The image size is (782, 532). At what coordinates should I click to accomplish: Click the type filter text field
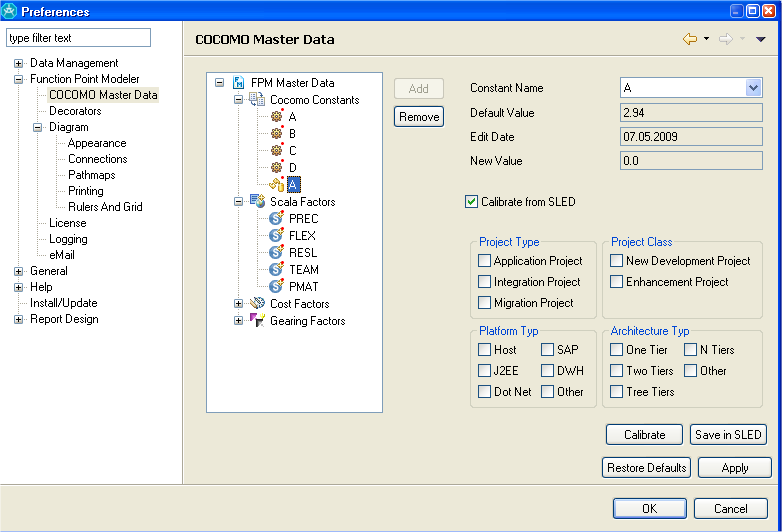tap(78, 37)
